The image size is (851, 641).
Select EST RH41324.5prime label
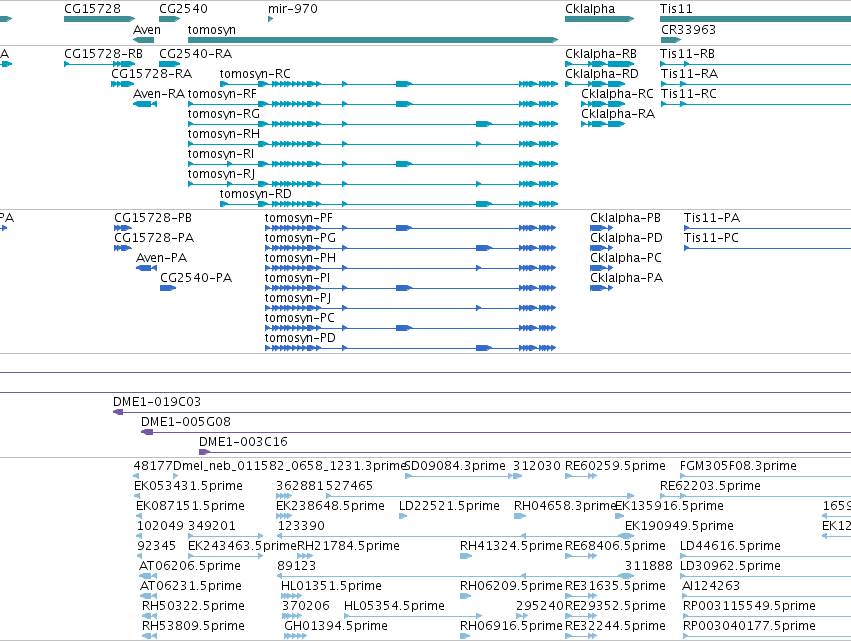click(x=511, y=547)
